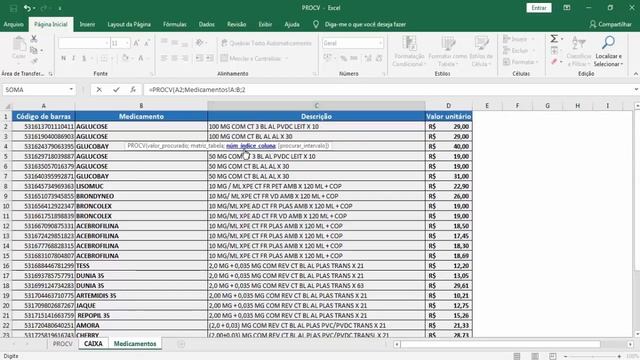Switch to the PROCV sheet tab

[x=62, y=344]
